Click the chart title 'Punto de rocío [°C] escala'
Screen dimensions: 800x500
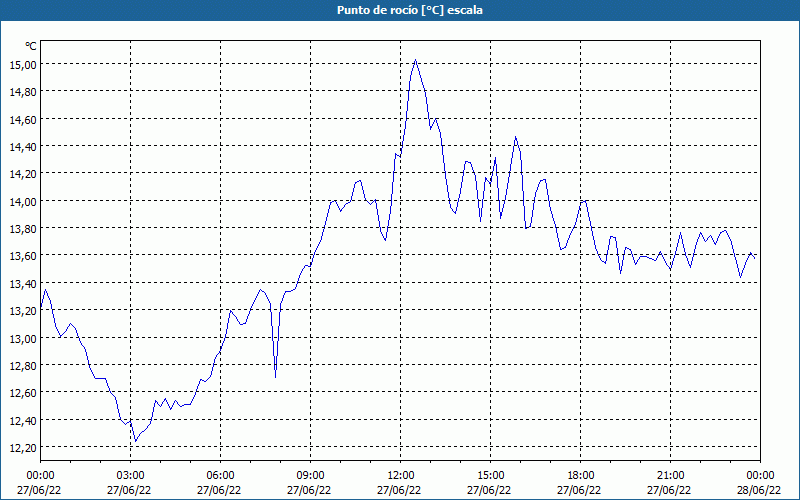(410, 10)
